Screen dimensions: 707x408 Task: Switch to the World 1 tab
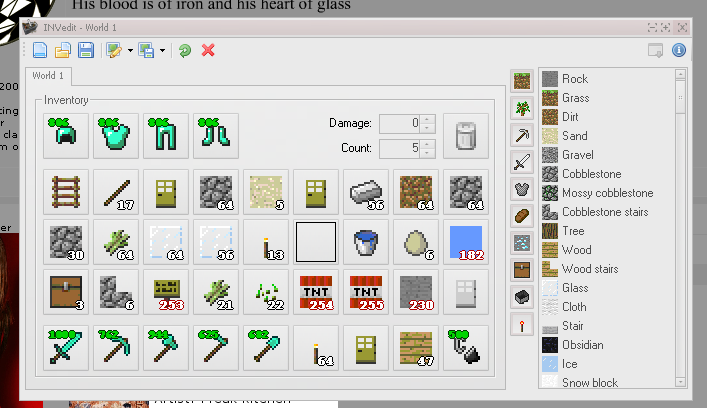click(x=47, y=76)
